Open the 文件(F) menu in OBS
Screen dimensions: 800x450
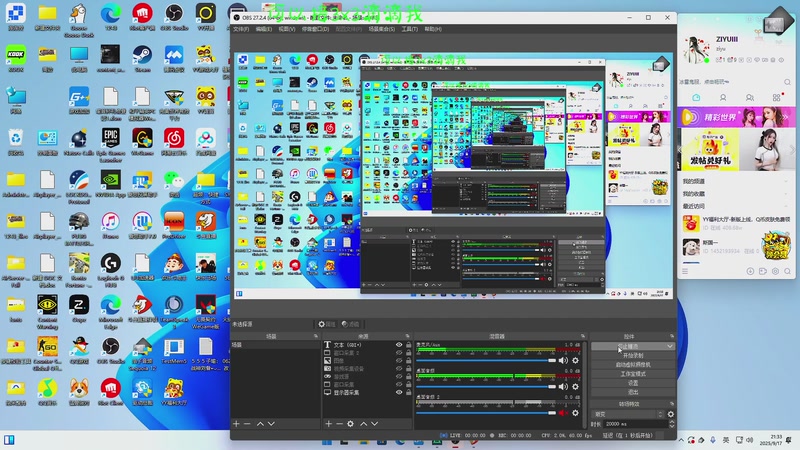pos(241,29)
